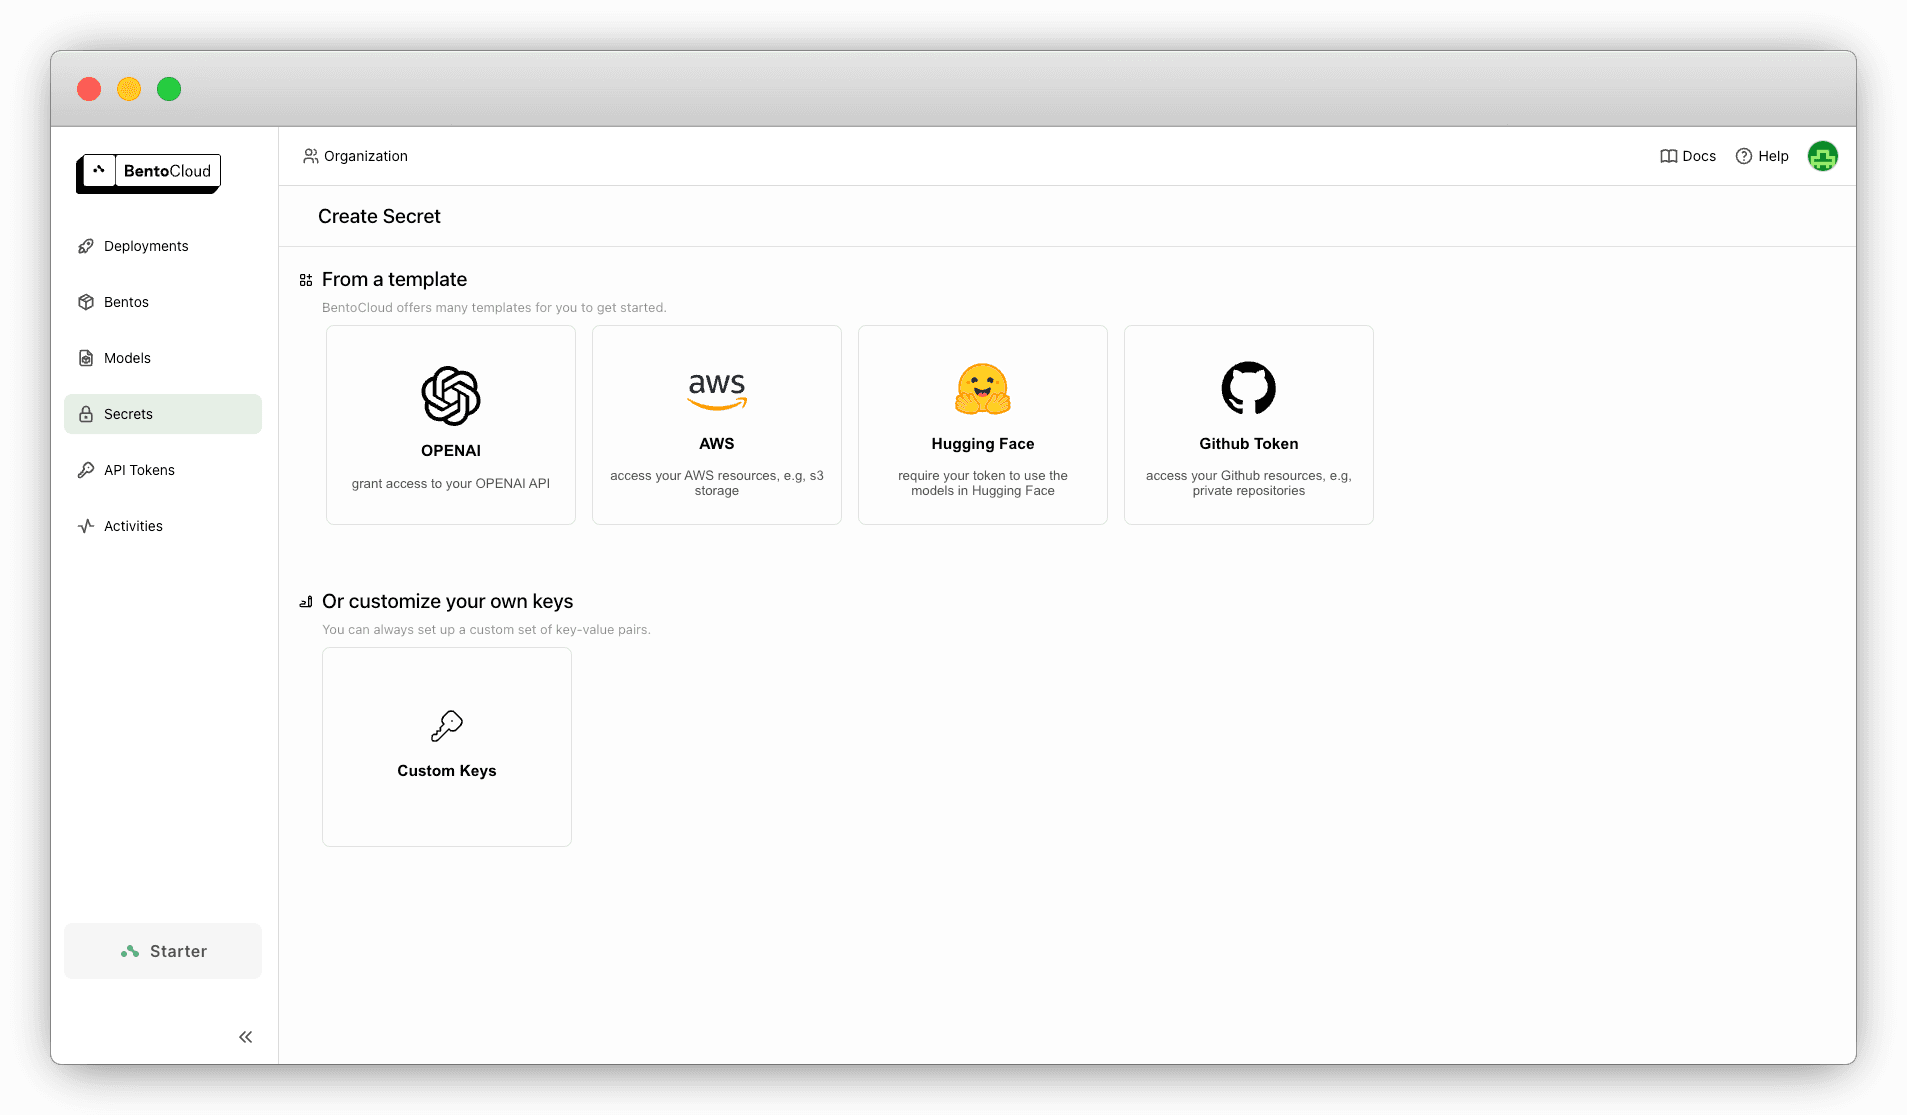Open Help menu
1907x1115 pixels.
click(x=1762, y=156)
